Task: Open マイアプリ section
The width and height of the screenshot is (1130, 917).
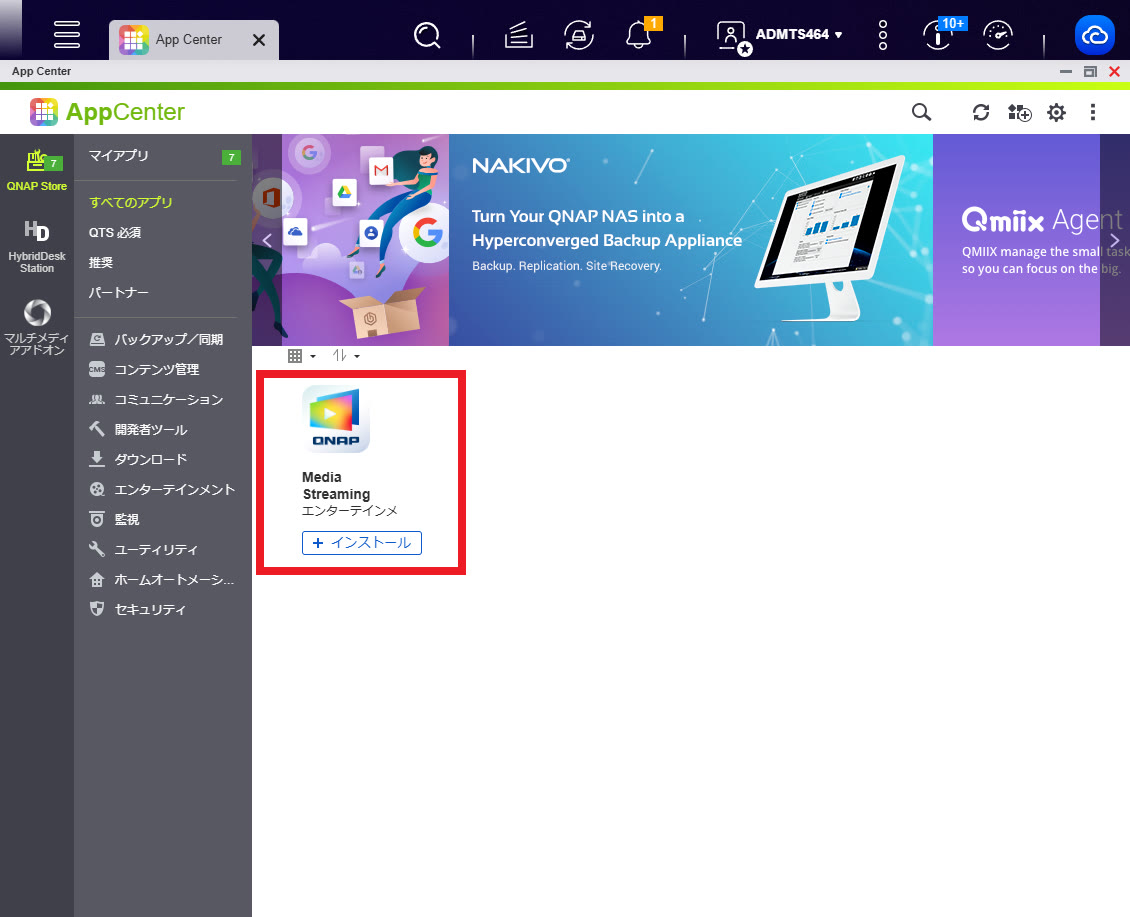Action: tap(118, 156)
